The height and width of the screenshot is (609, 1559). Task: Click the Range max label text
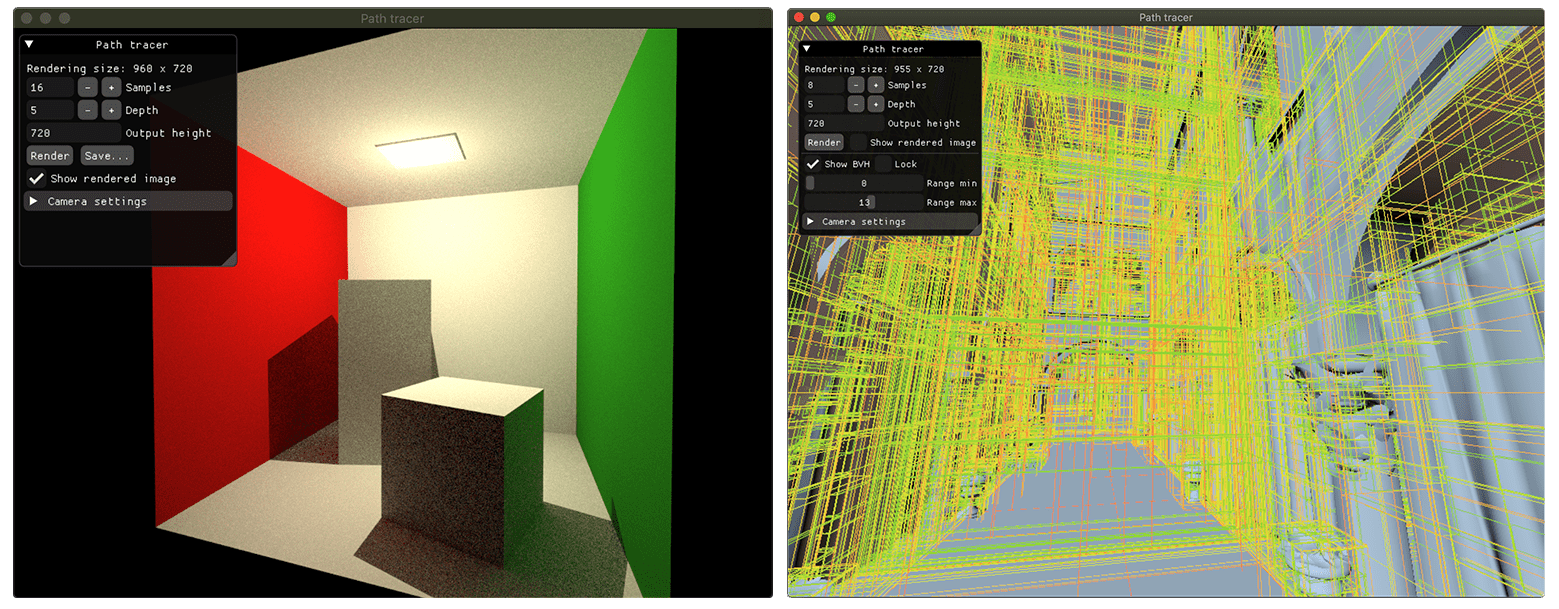952,202
